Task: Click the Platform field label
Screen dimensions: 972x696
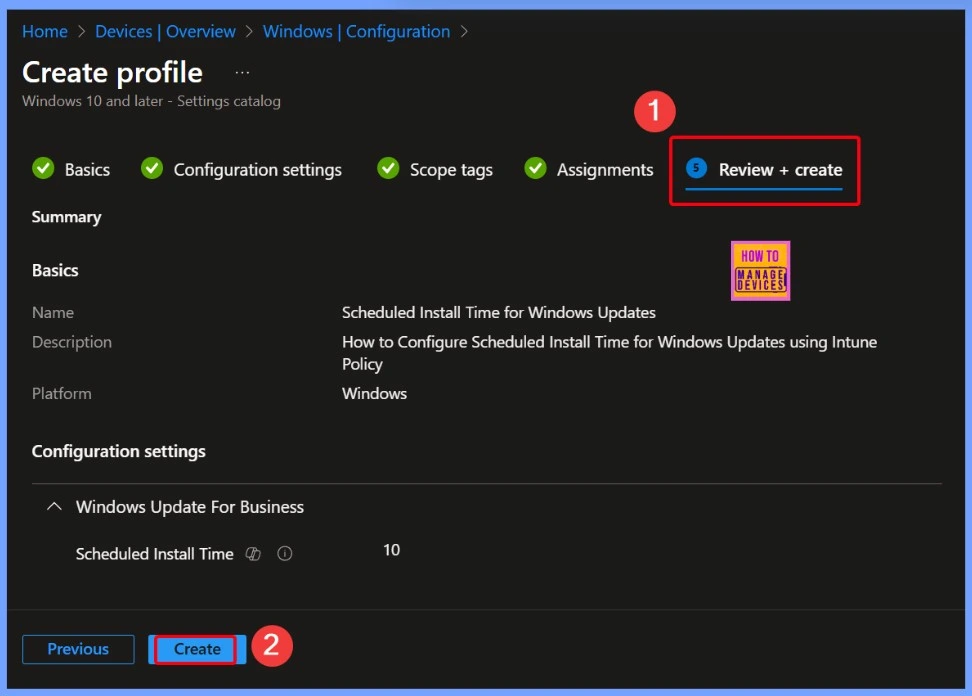Action: pos(61,394)
